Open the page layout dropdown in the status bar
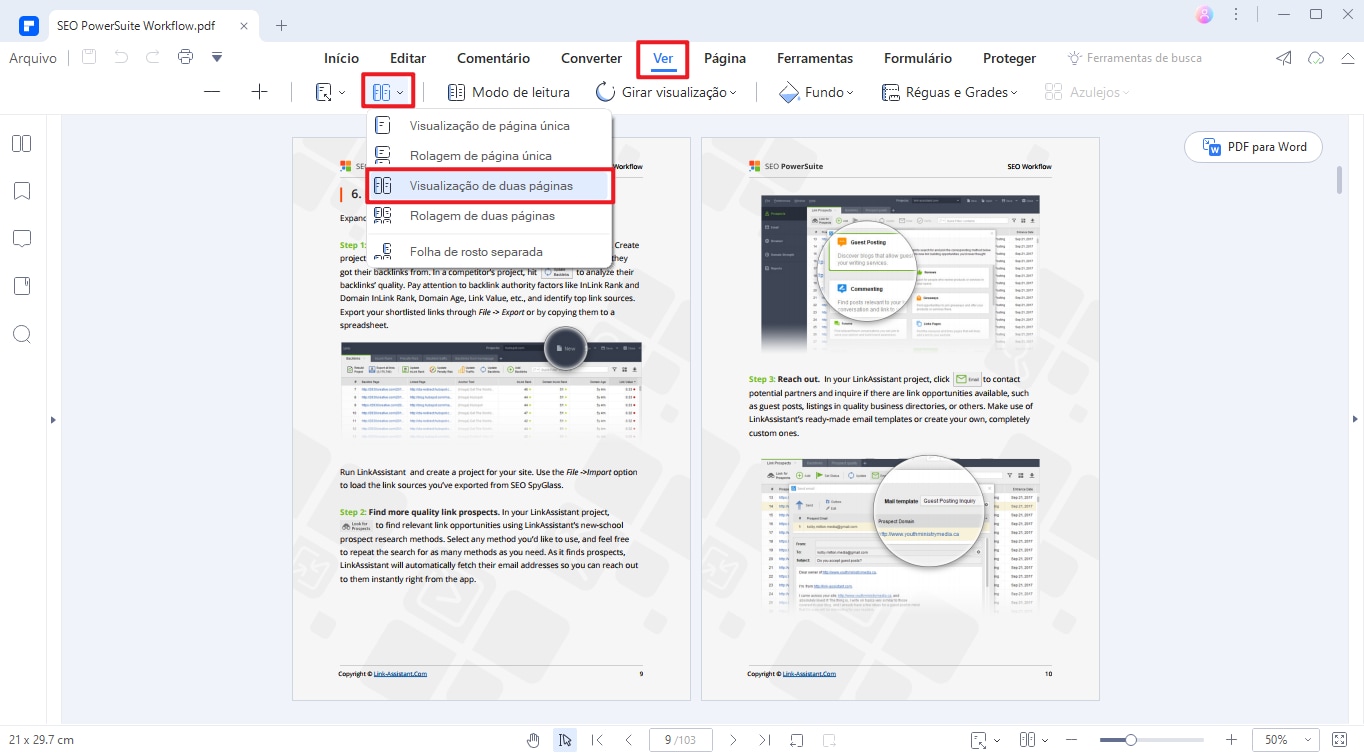Image resolution: width=1364 pixels, height=754 pixels. [x=1033, y=740]
